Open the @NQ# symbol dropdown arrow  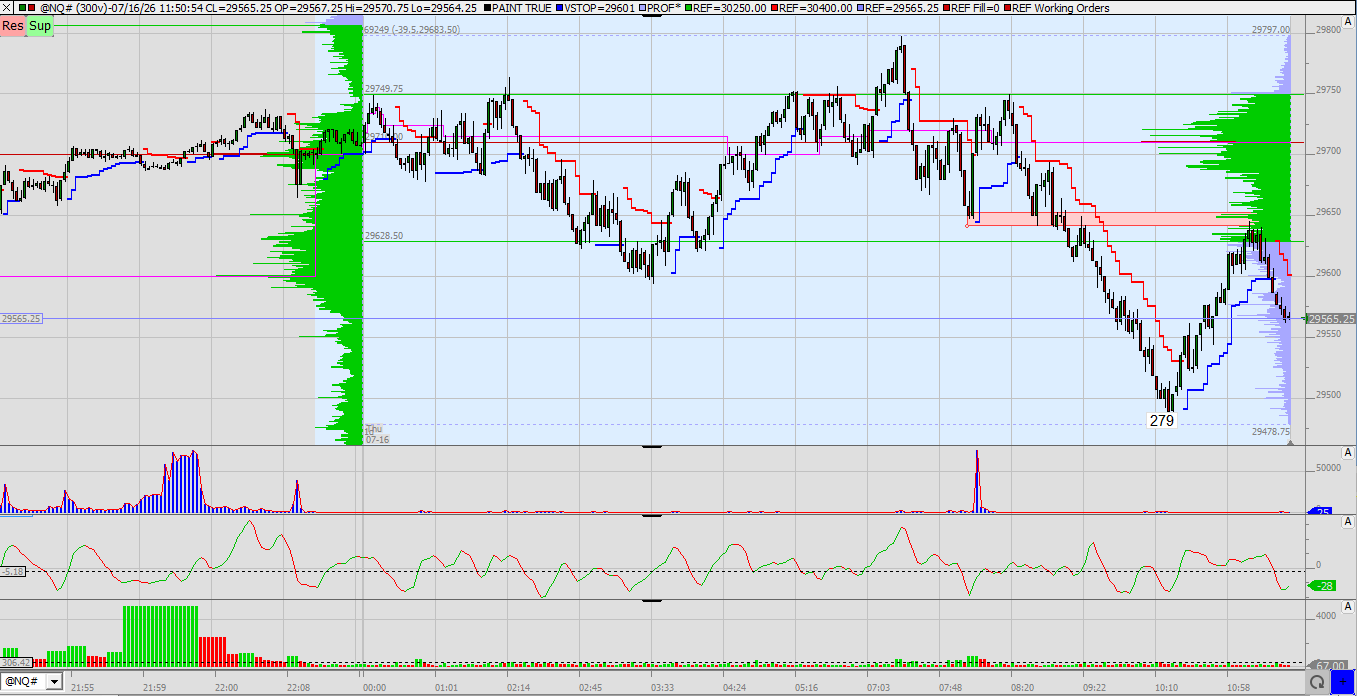[52, 682]
